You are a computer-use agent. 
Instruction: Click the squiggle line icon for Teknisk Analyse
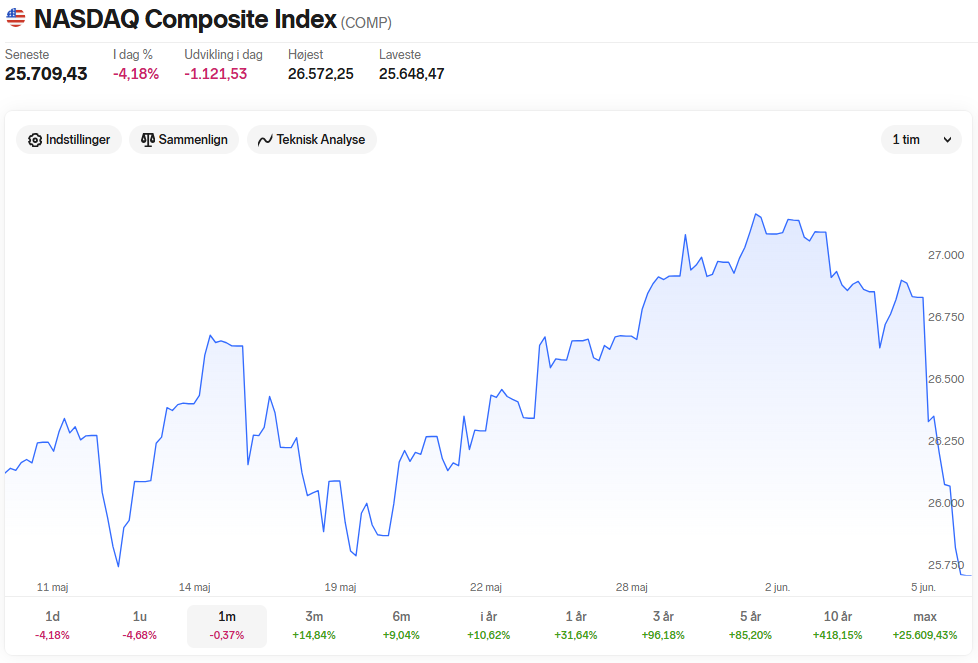point(265,140)
